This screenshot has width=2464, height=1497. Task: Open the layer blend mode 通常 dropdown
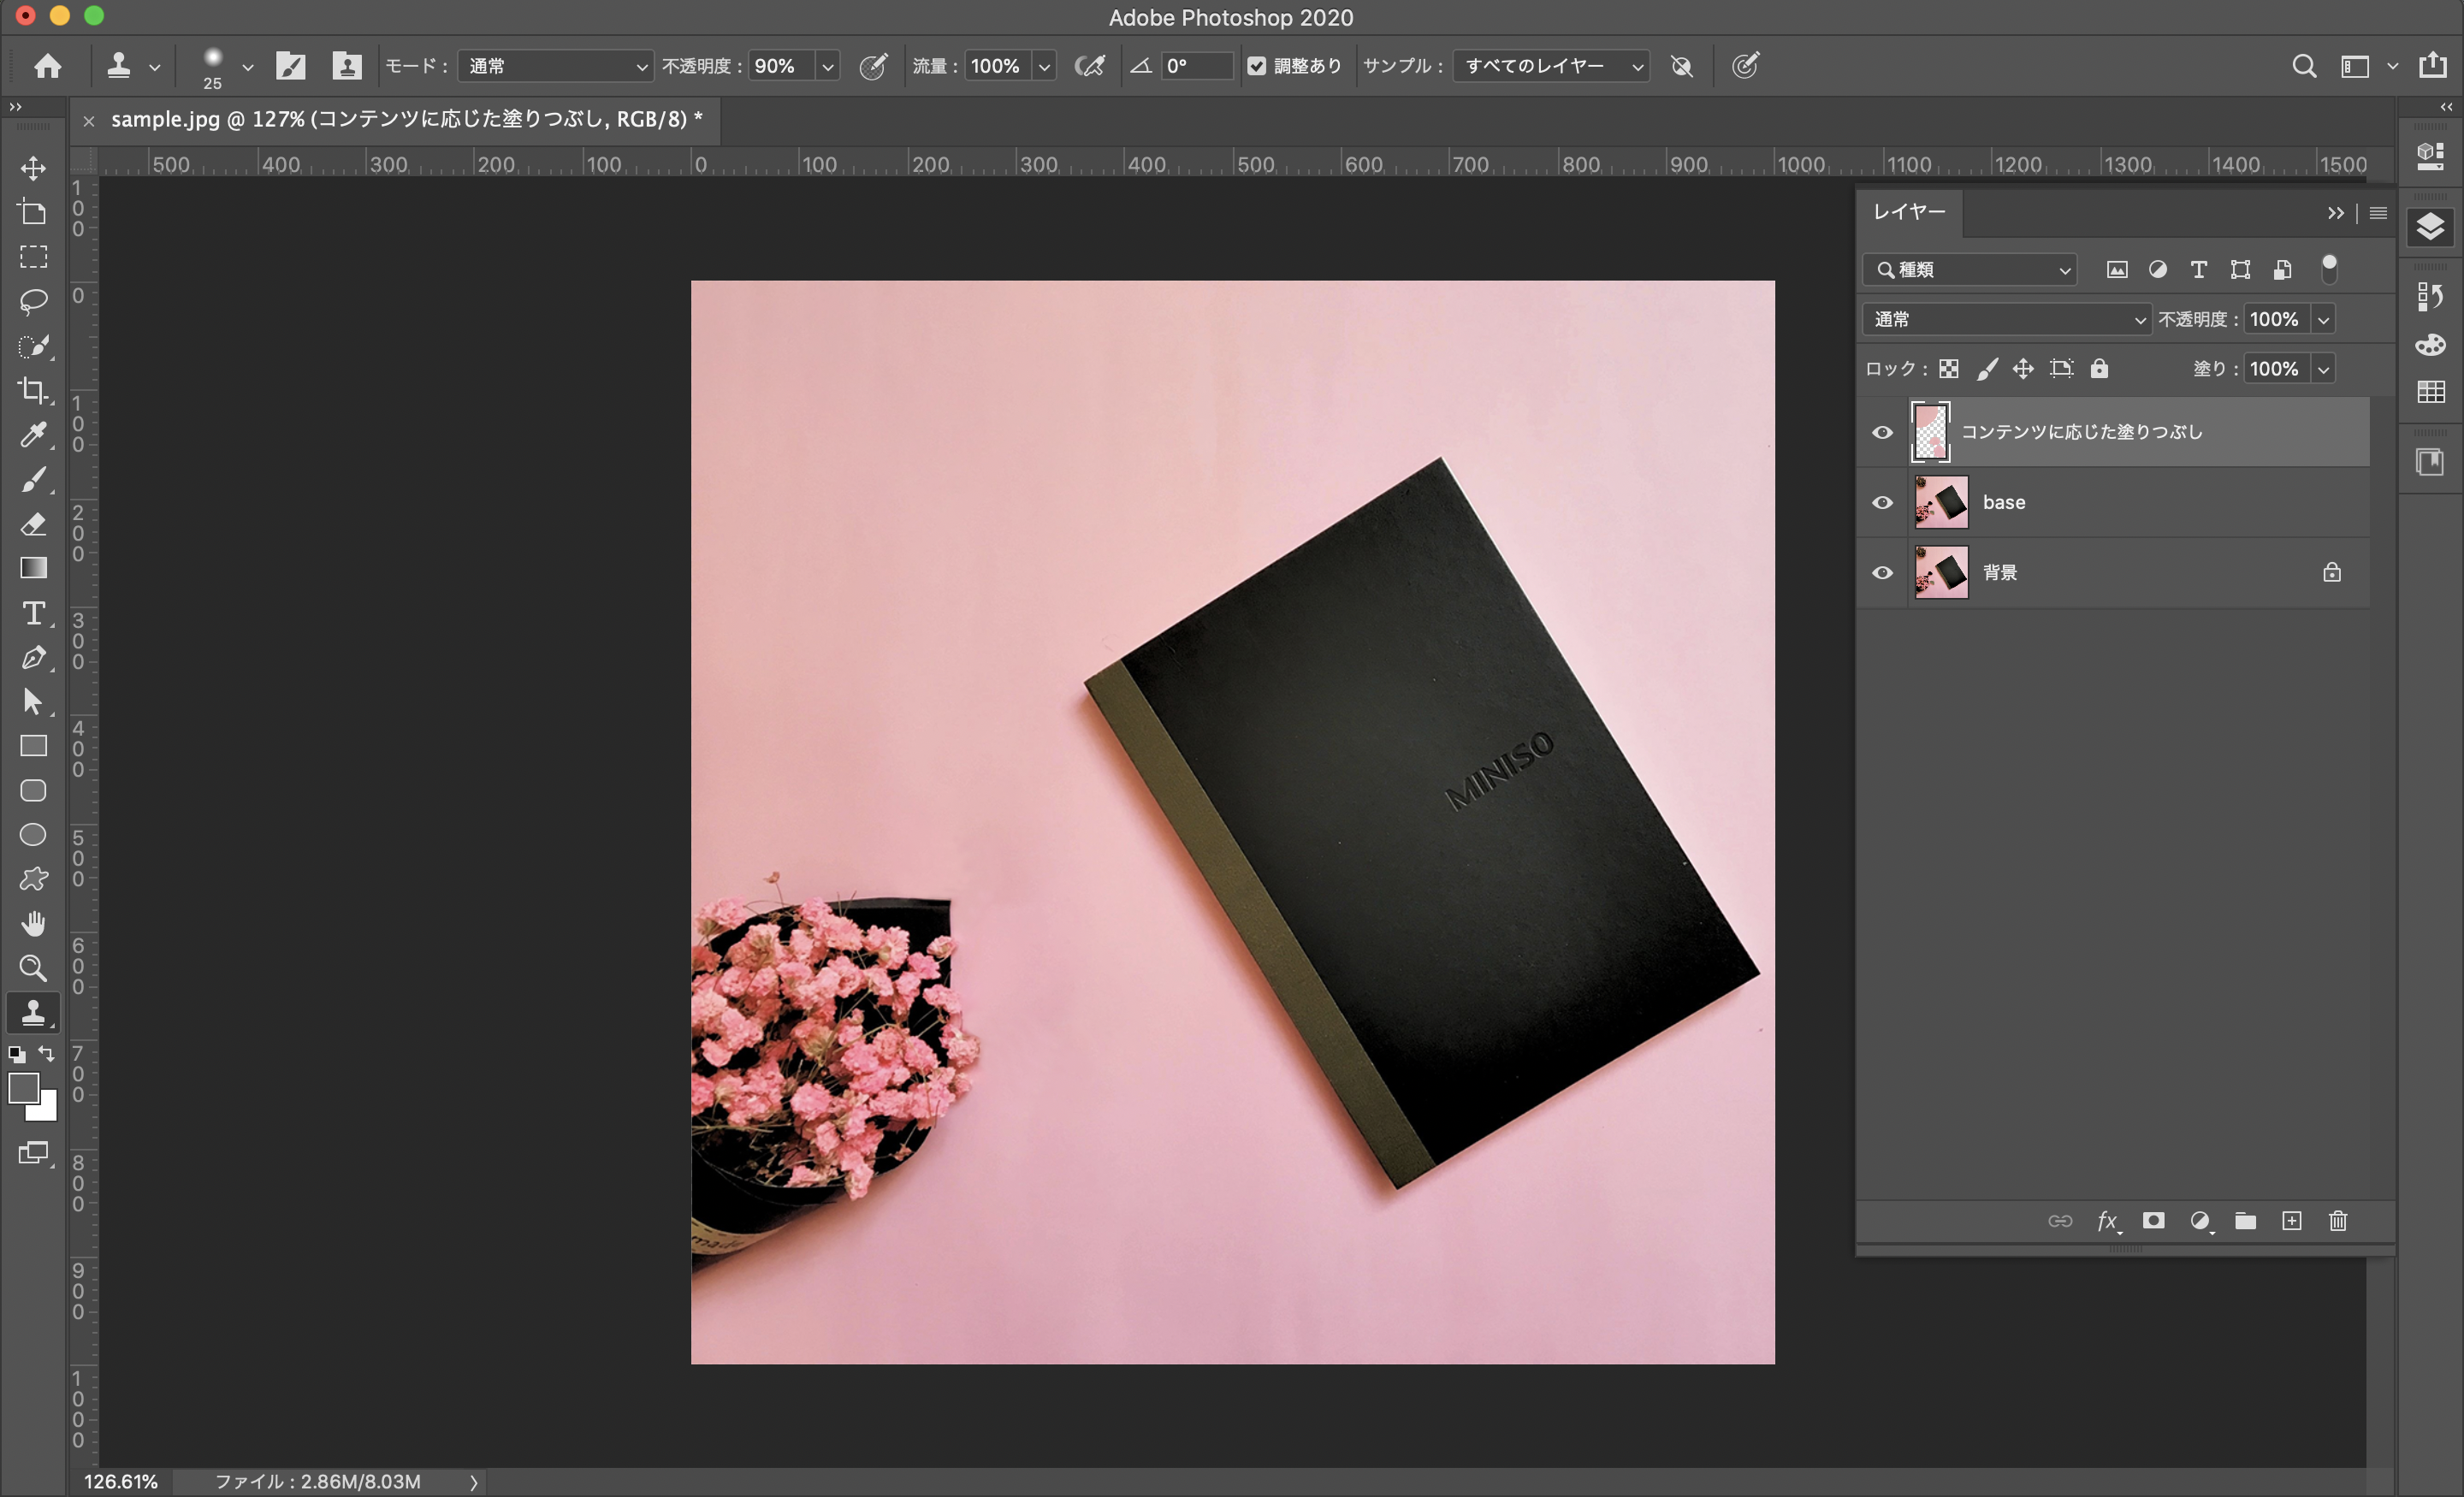pyautogui.click(x=2006, y=319)
